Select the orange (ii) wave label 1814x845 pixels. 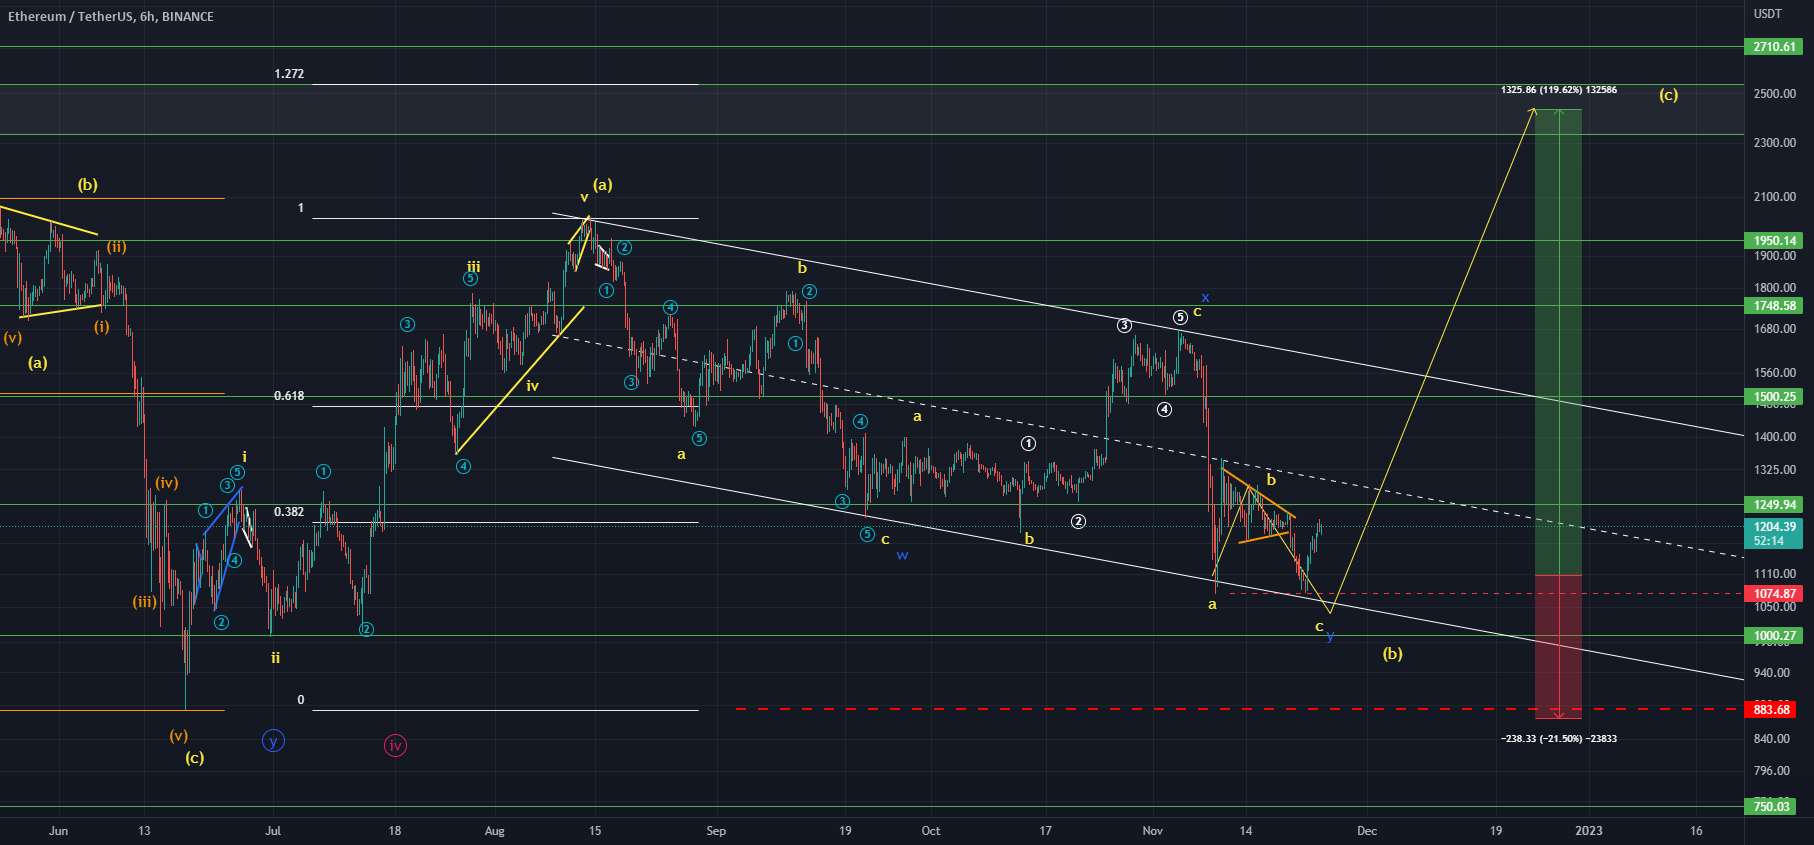pos(117,247)
